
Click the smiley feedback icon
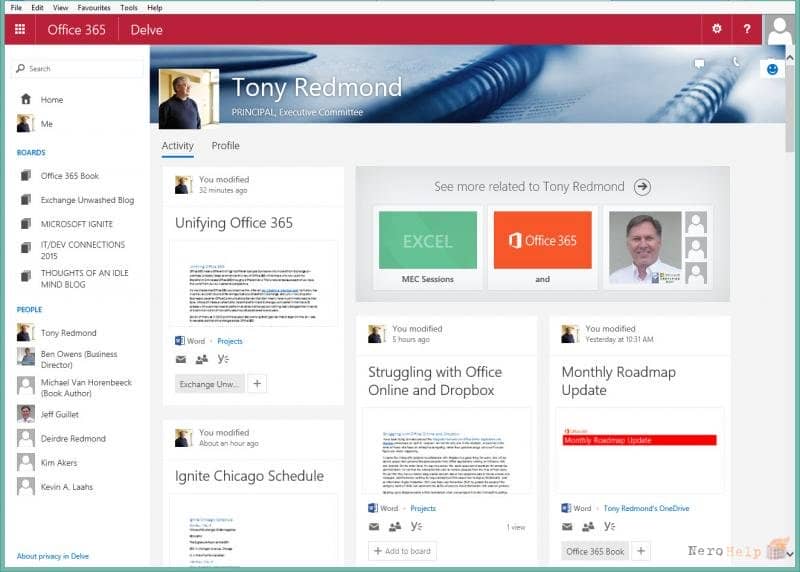click(772, 69)
